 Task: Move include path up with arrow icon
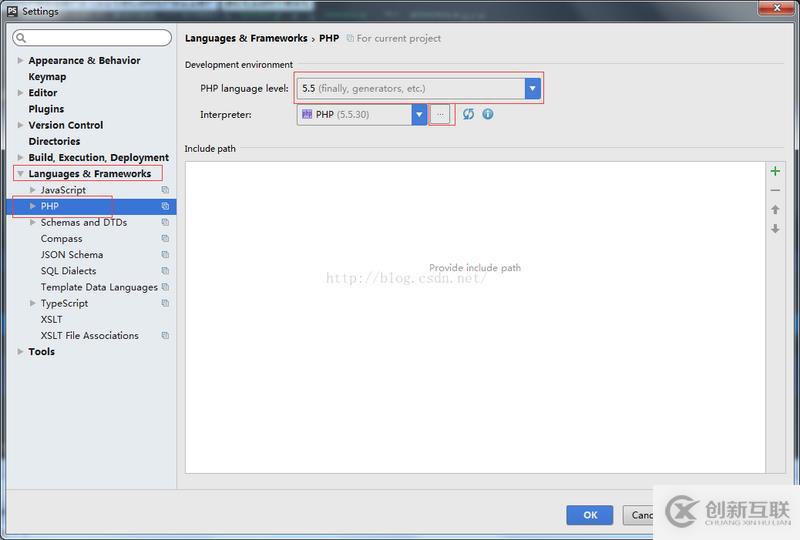pyautogui.click(x=775, y=209)
